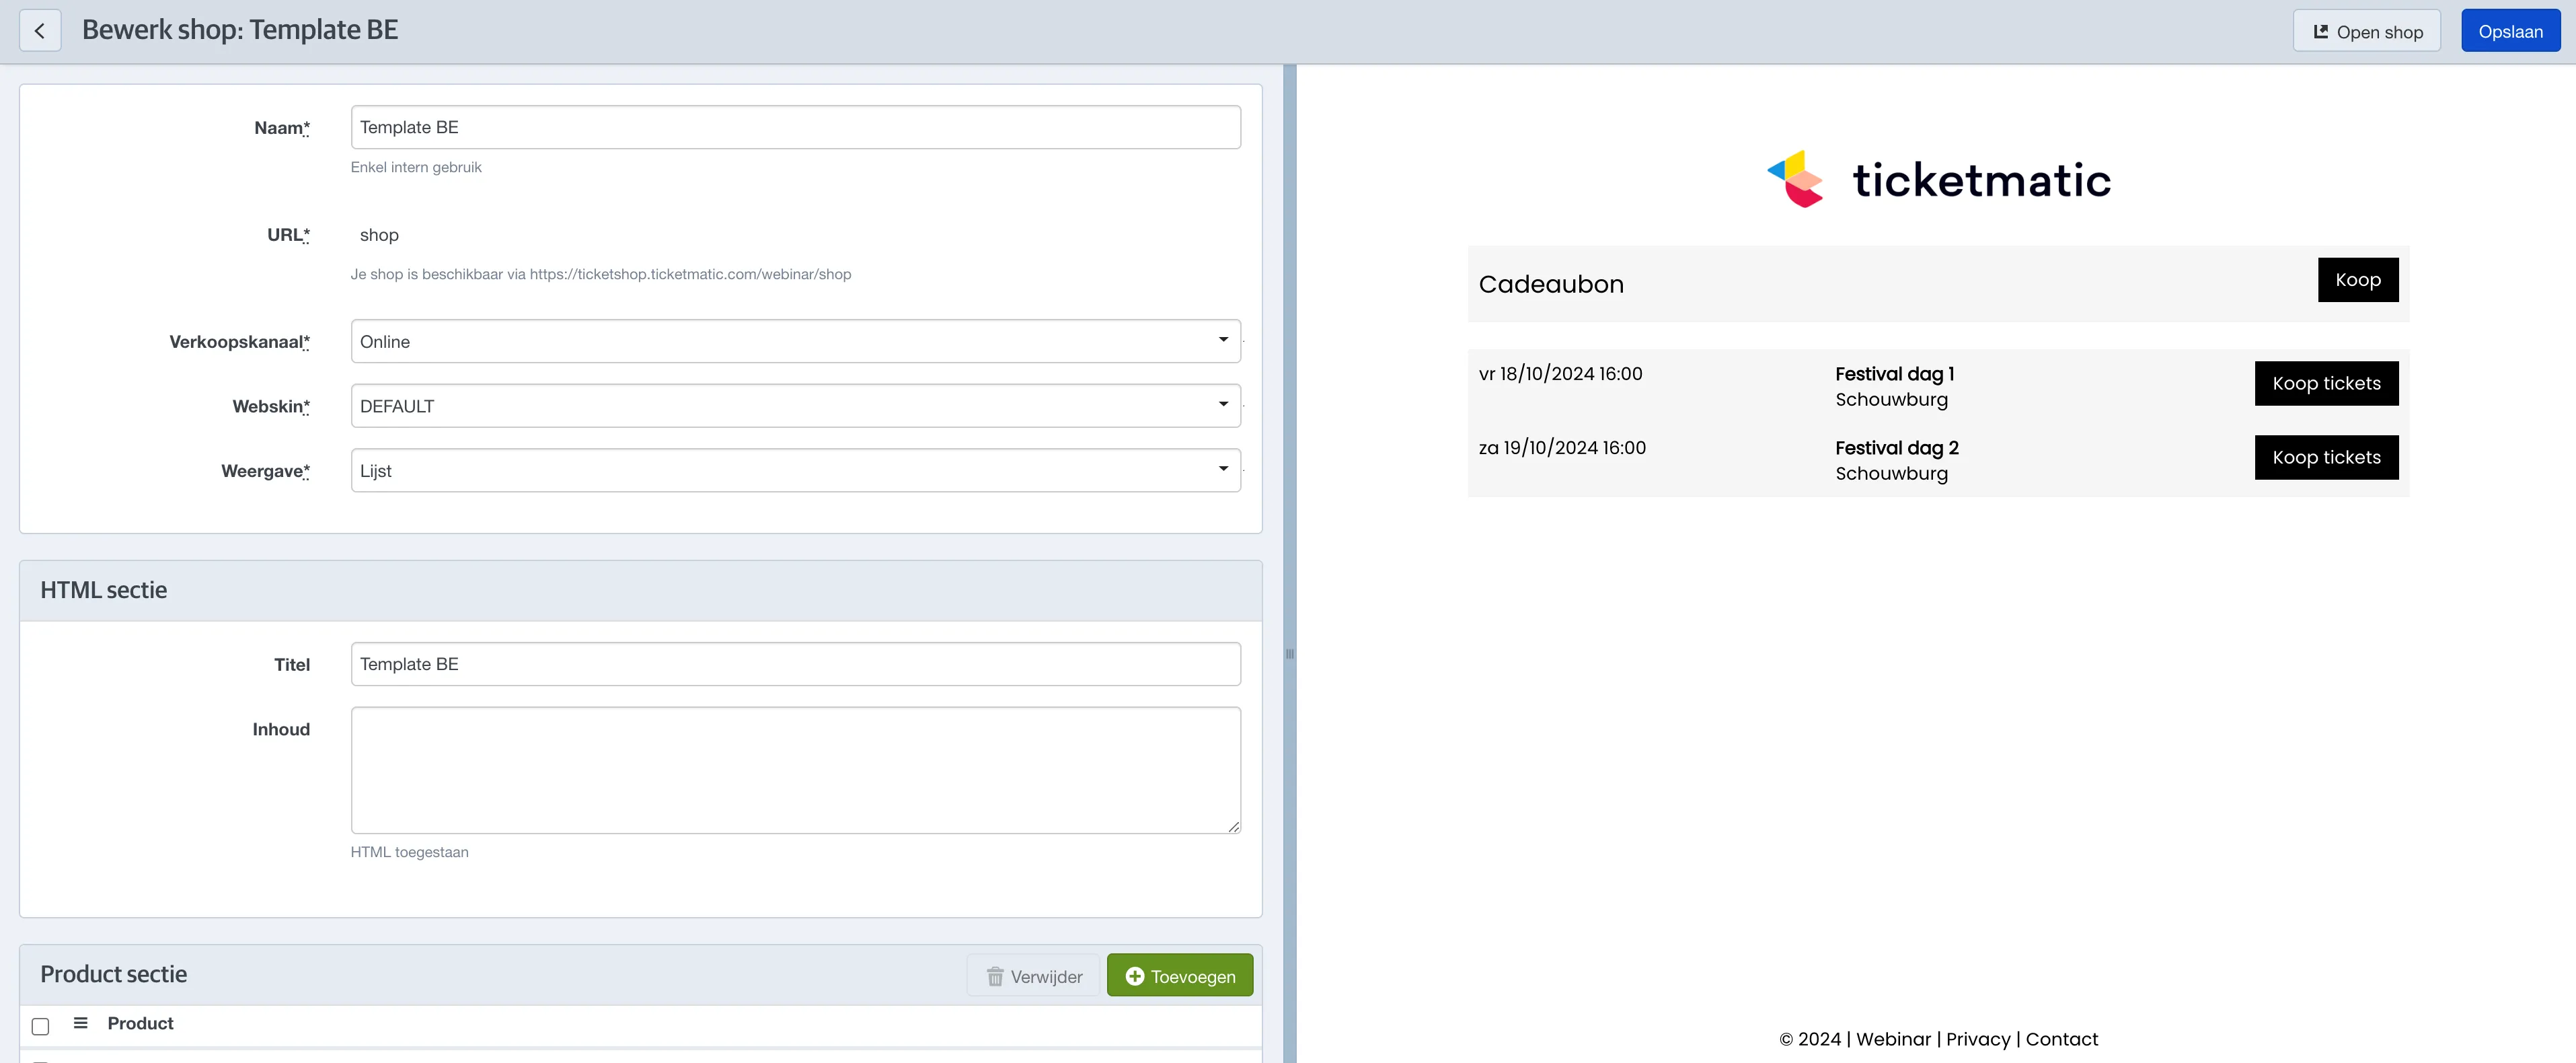
Task: Click the back arrow button
Action: point(40,31)
